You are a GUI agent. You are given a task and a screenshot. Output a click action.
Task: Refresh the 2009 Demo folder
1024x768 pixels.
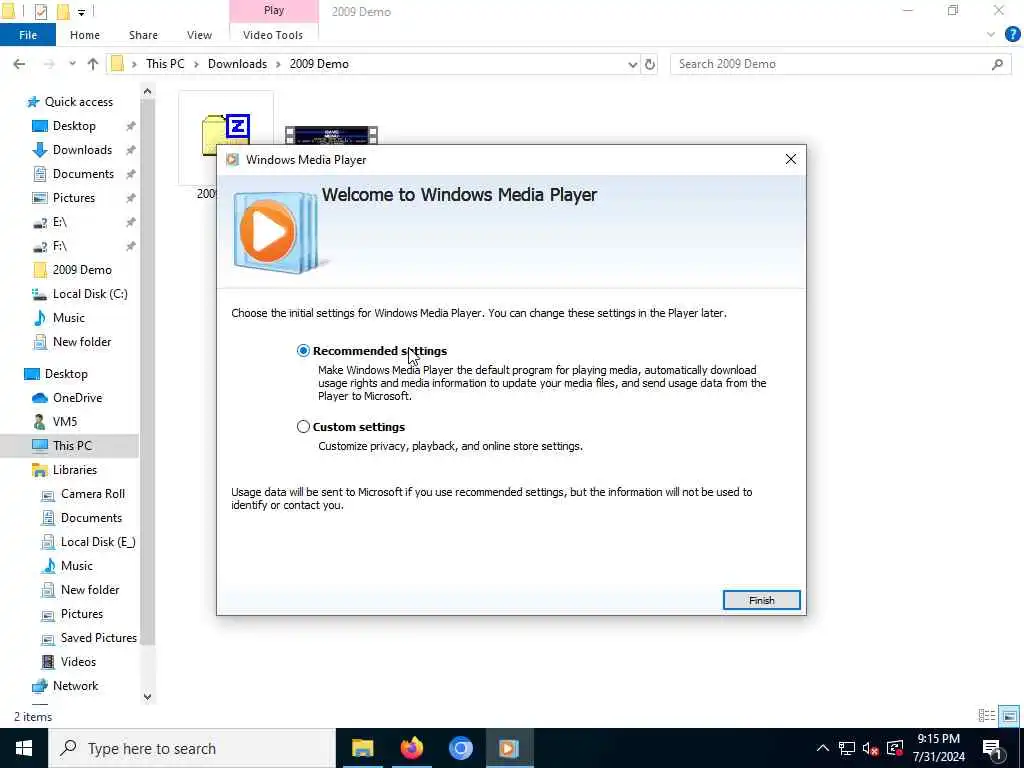650,64
